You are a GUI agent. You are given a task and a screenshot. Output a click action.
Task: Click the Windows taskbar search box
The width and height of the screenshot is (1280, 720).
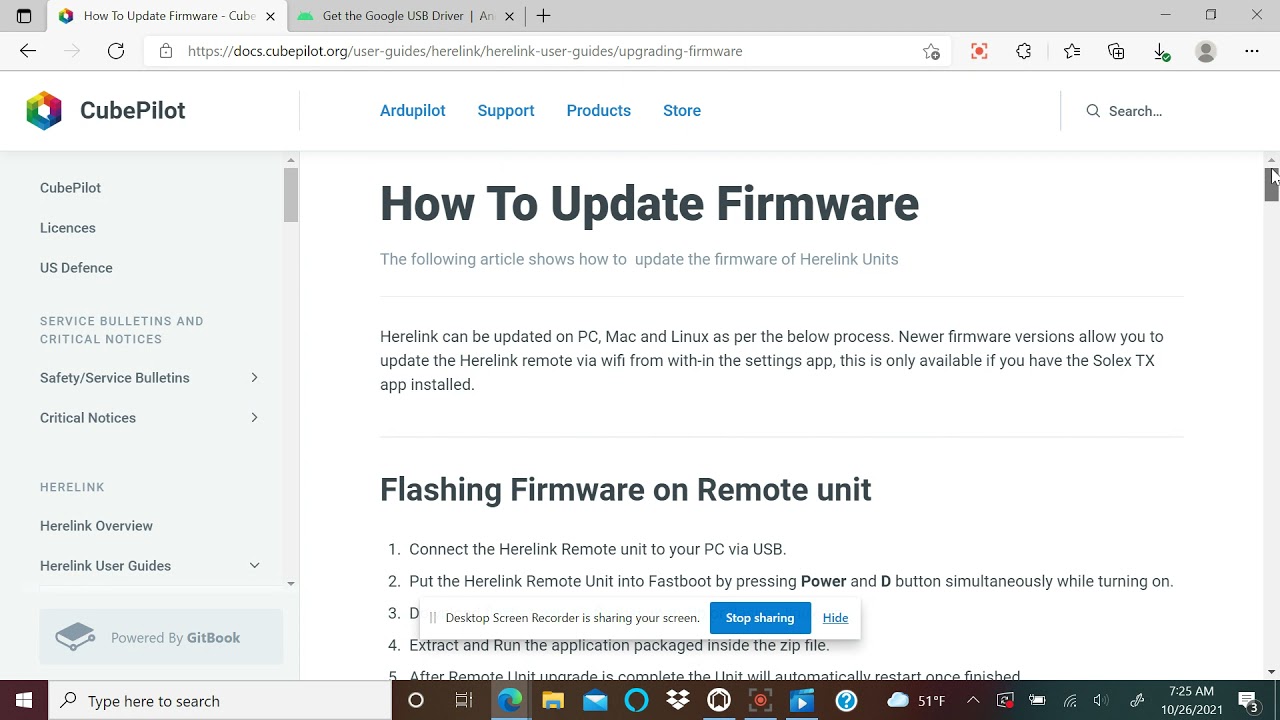220,701
